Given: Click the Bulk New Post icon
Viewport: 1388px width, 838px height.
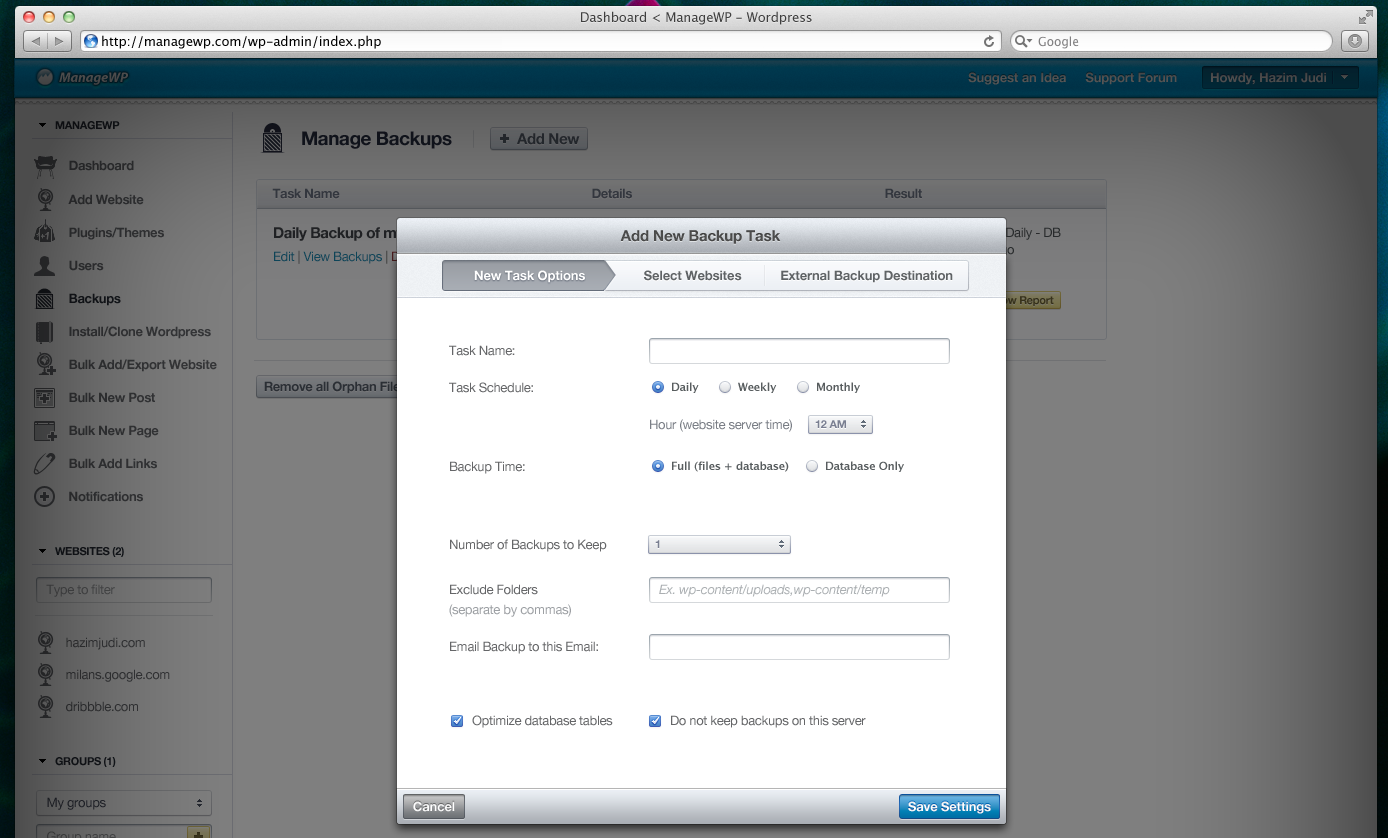Looking at the screenshot, I should (x=45, y=397).
